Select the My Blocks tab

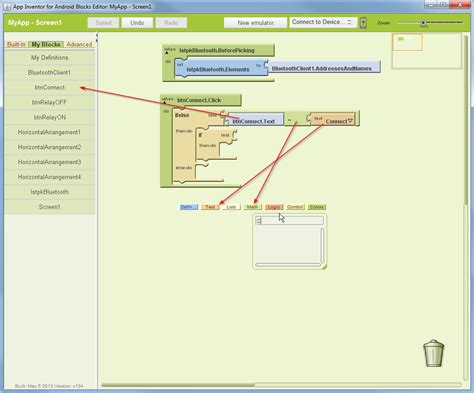[46, 44]
